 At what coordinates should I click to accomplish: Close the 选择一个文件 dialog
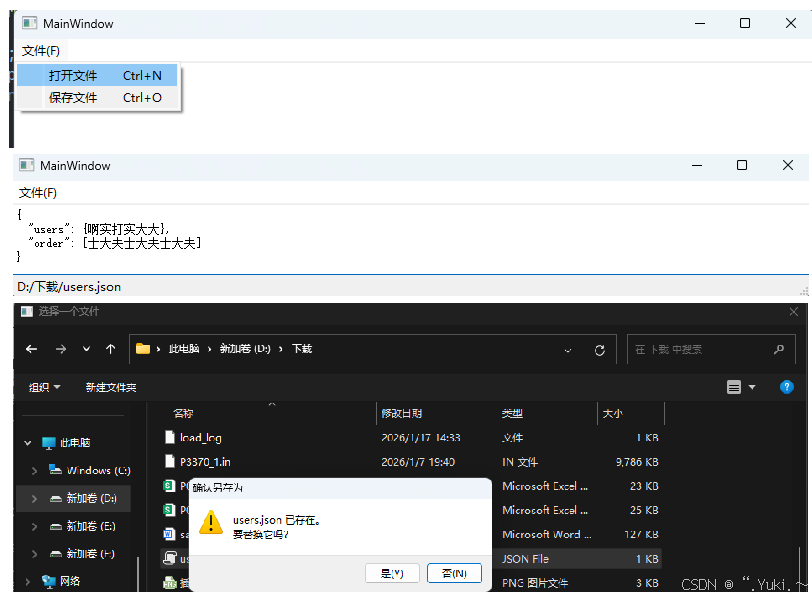point(793,311)
